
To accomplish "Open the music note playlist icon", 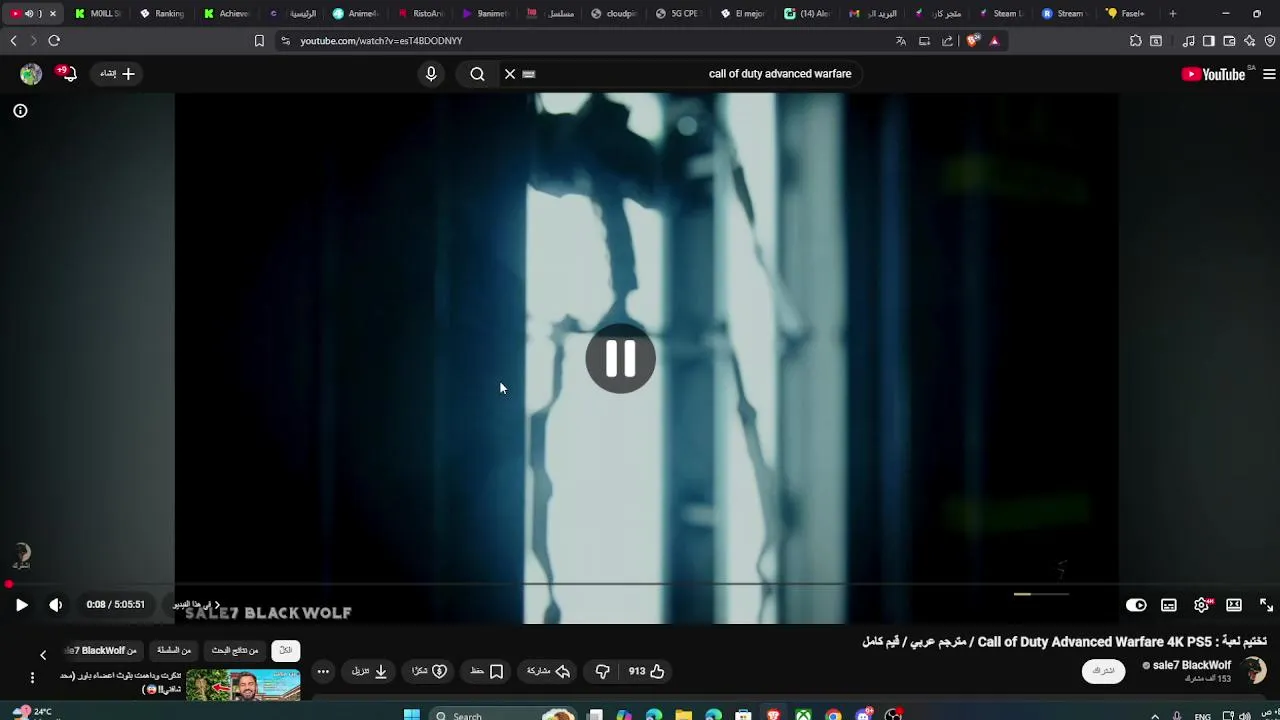I will (x=1188, y=41).
